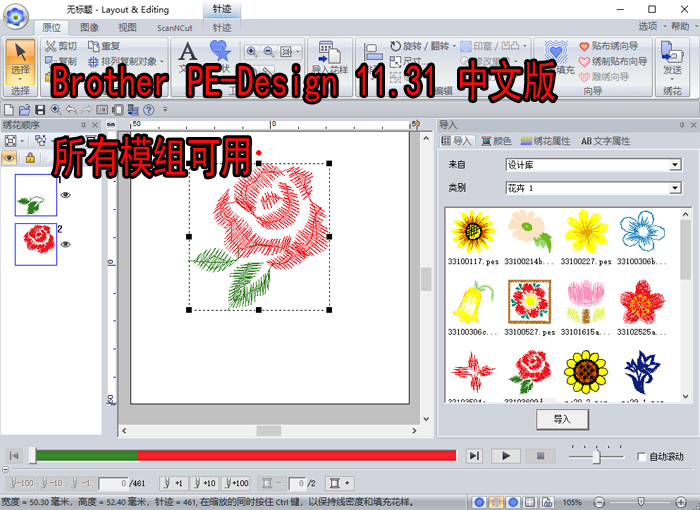The image size is (700, 510).
Task: Open the Help (帮助) menu
Action: tap(680, 26)
